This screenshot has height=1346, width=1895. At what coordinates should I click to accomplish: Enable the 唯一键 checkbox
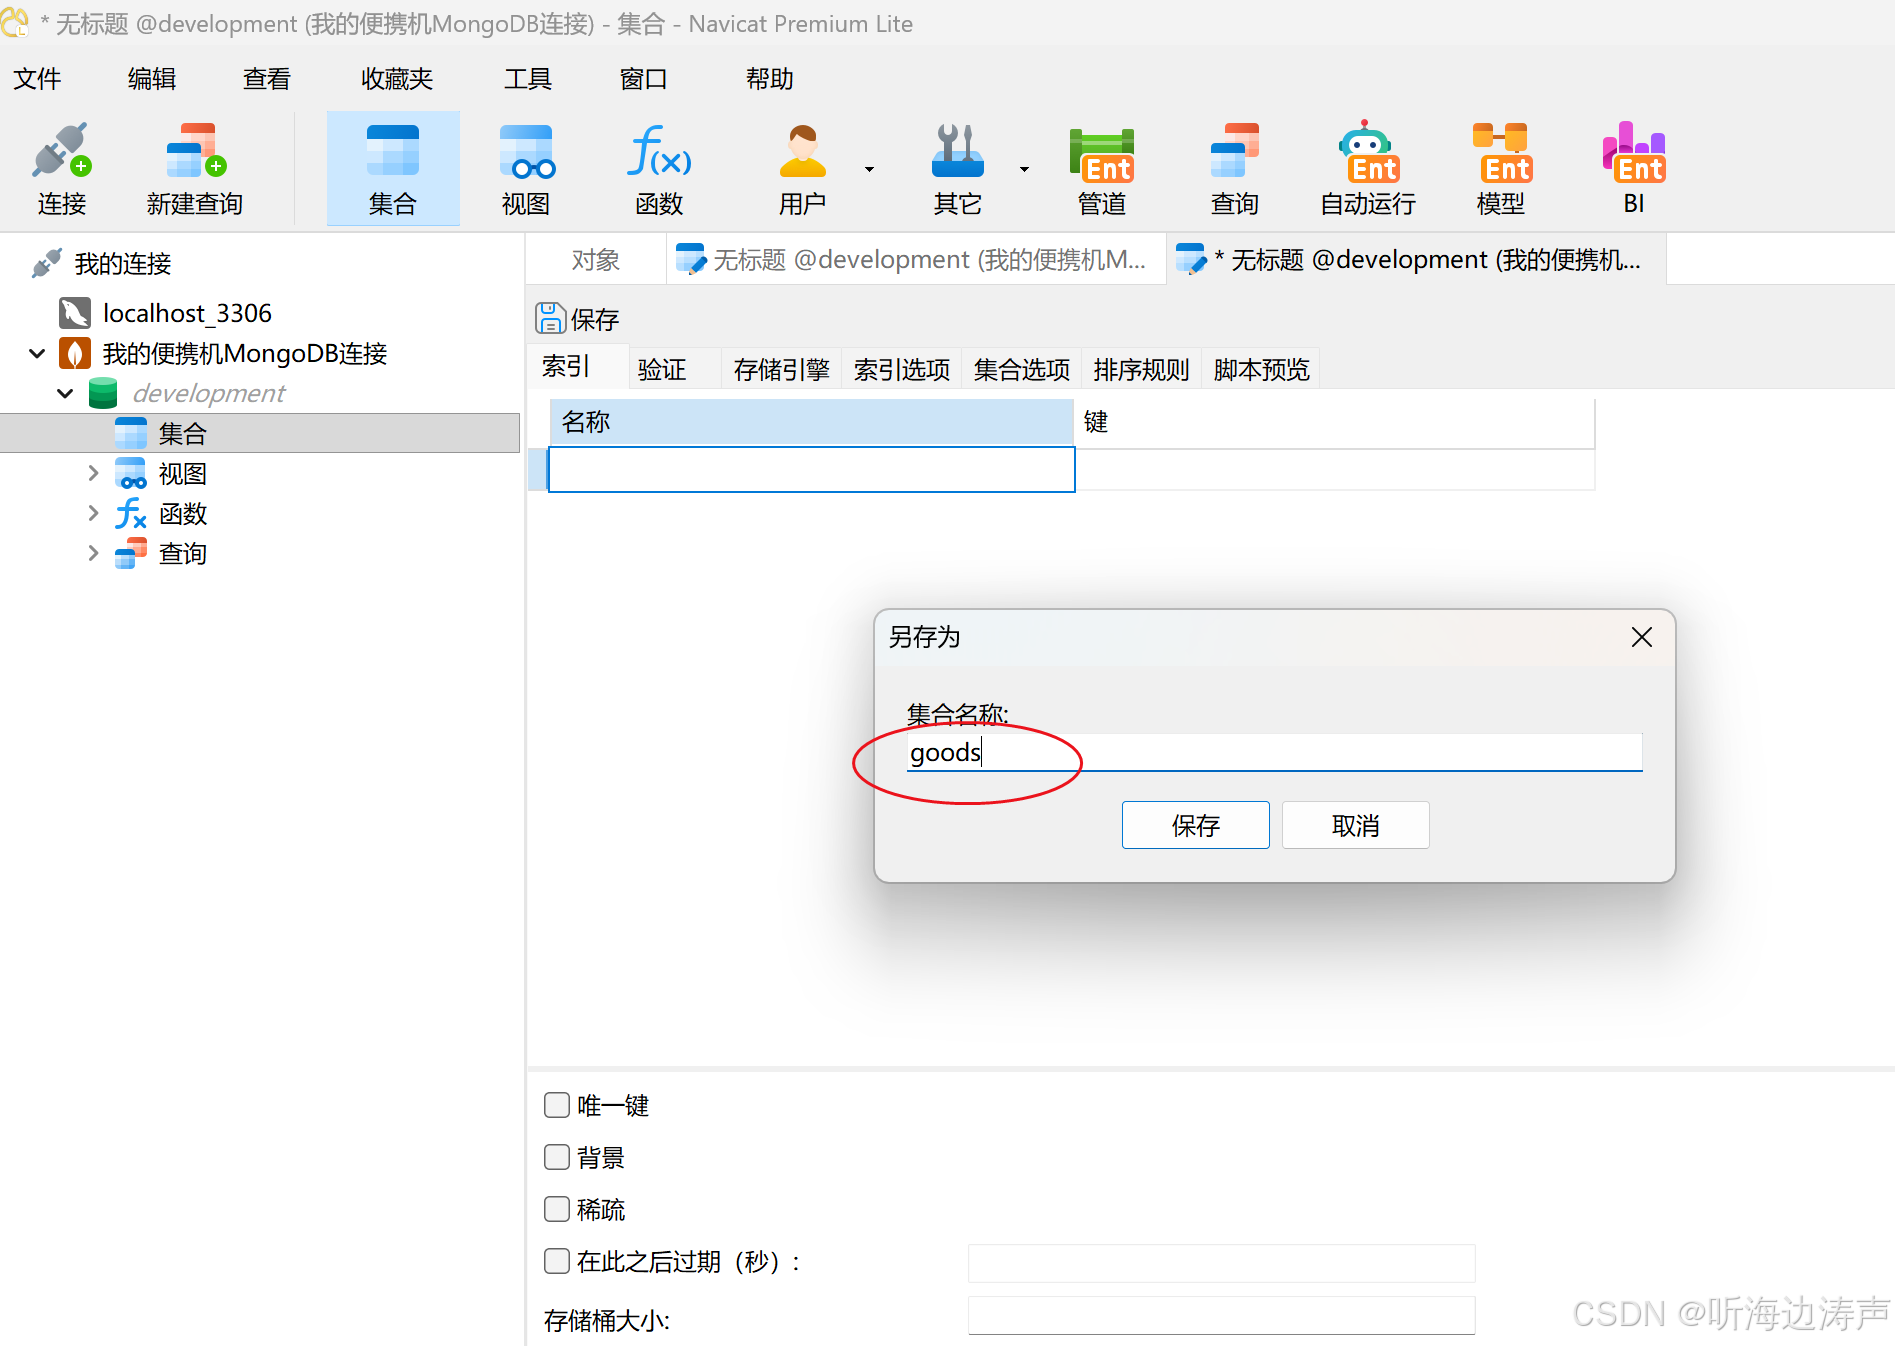(x=557, y=1105)
